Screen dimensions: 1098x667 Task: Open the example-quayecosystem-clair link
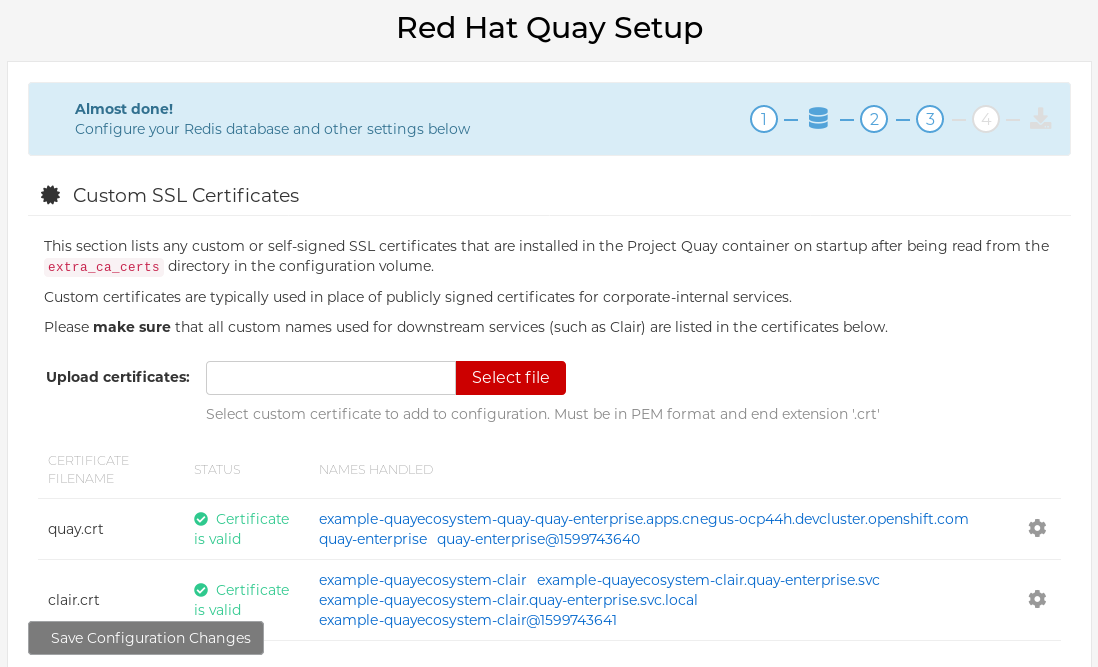422,579
